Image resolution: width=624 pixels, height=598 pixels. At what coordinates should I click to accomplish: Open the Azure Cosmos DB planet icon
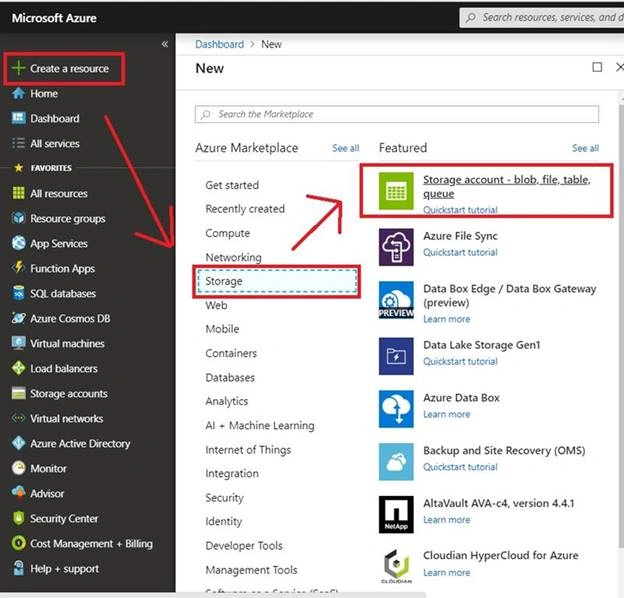pyautogui.click(x=18, y=318)
